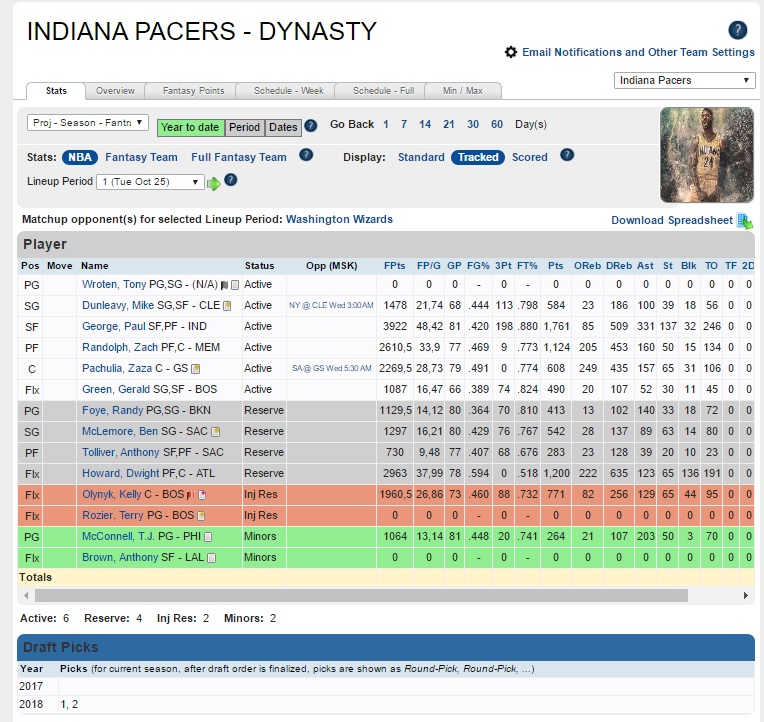The height and width of the screenshot is (722, 764).
Task: Open Paul George player link
Action: [x=113, y=326]
